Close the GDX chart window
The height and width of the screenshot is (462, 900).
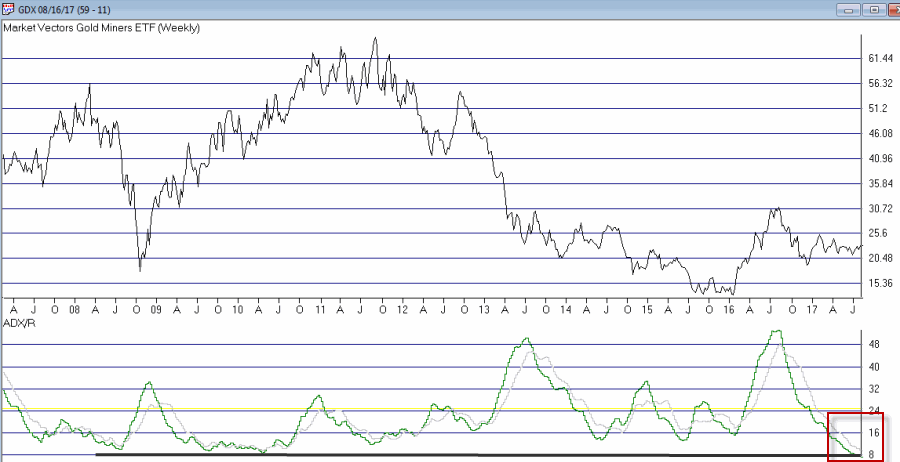(894, 10)
